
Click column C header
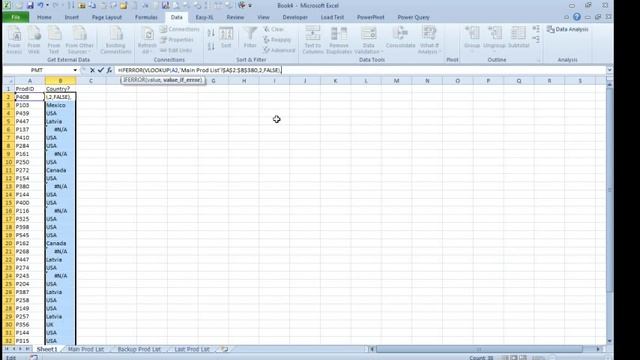(91, 81)
